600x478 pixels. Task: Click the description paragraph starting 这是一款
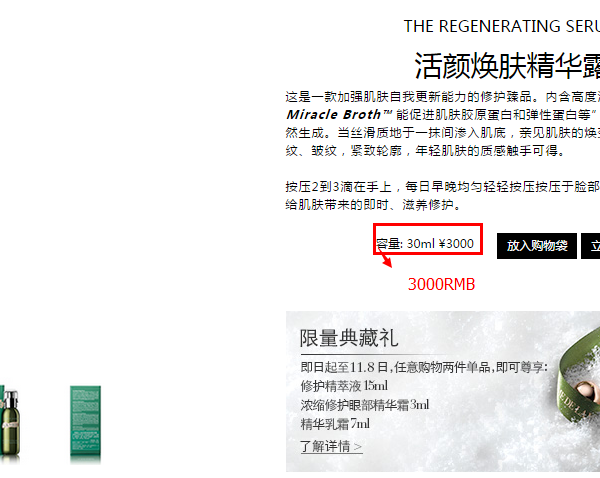pyautogui.click(x=442, y=124)
